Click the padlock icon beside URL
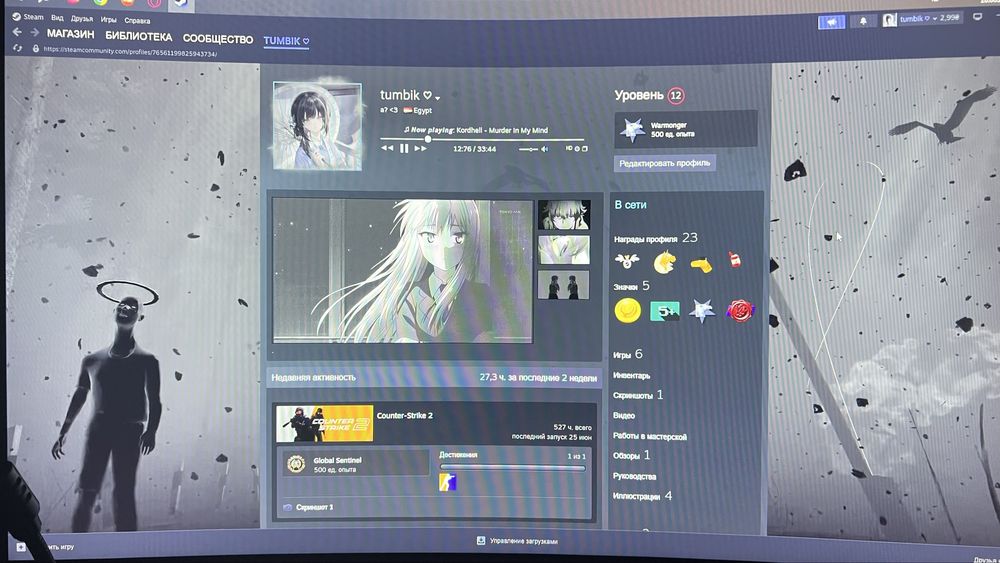Screen dimensions: 1000x563 pyautogui.click(x=36, y=49)
